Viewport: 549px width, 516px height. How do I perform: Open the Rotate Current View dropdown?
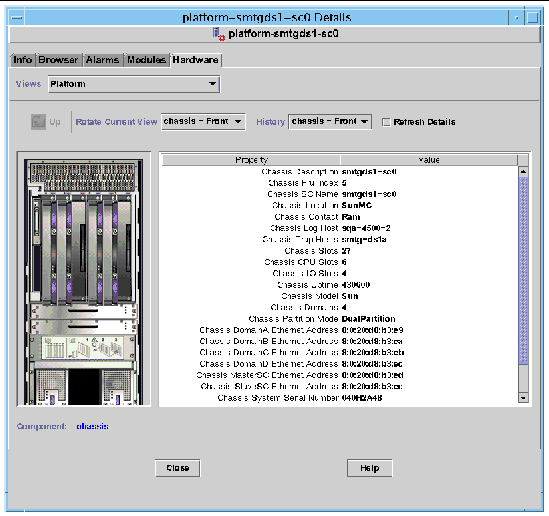pos(203,121)
